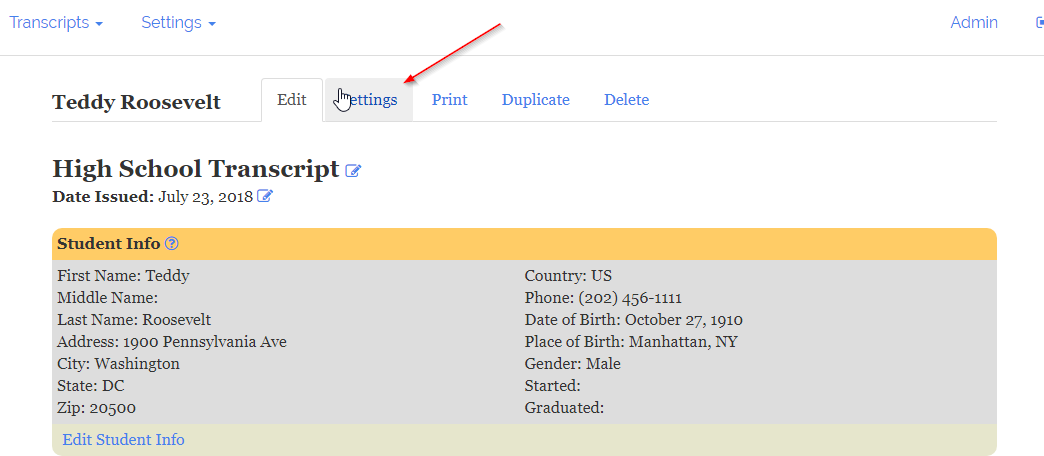The image size is (1044, 456).
Task: Open the Admin link
Action: (x=974, y=23)
